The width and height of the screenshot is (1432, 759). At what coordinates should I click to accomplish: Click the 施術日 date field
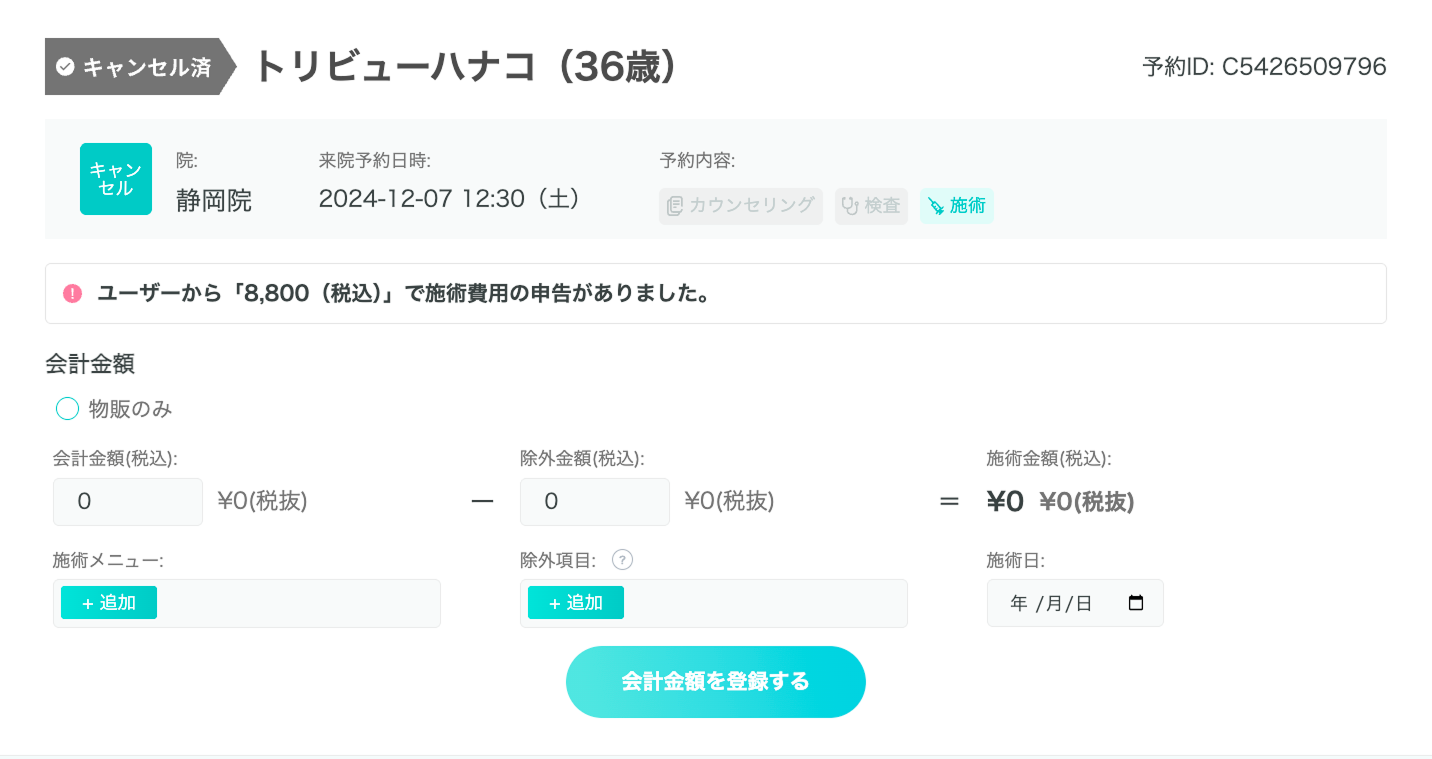(1060, 603)
